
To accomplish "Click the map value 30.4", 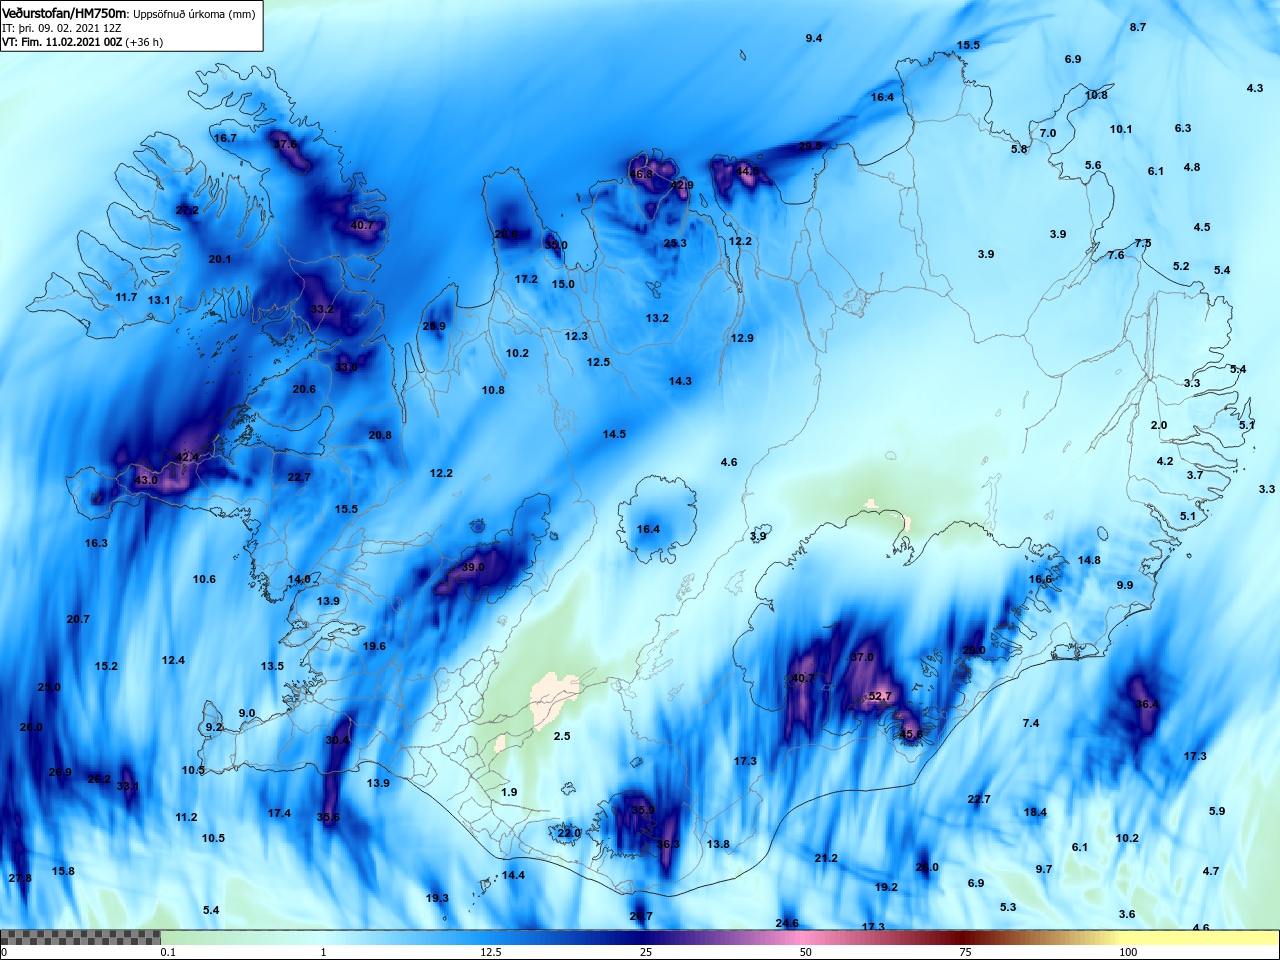I will point(338,740).
